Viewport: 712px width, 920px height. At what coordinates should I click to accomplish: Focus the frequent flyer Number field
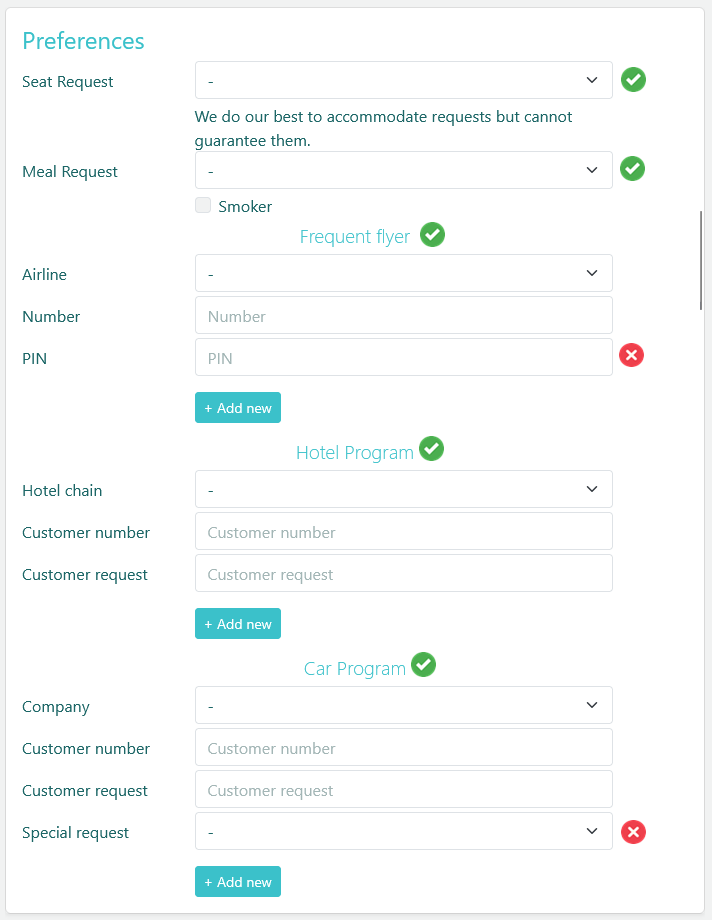403,315
